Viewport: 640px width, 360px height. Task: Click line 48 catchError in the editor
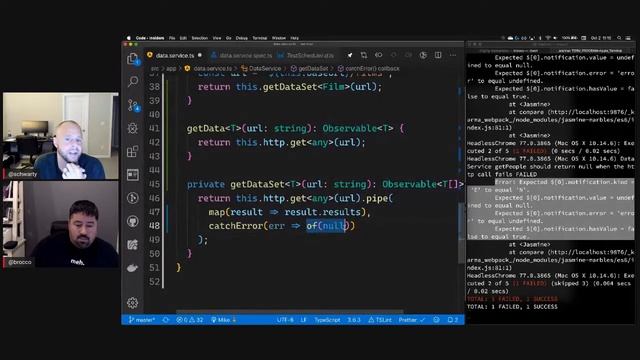click(282, 226)
